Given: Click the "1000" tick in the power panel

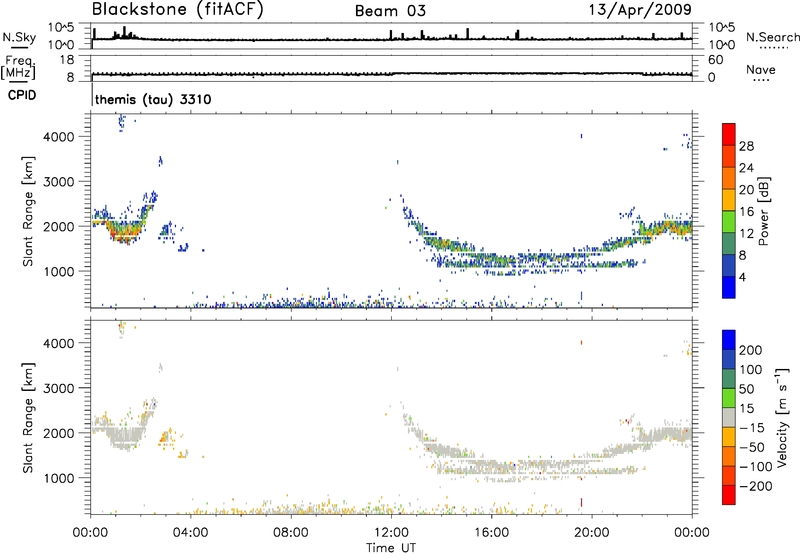Looking at the screenshot, I should [x=58, y=271].
